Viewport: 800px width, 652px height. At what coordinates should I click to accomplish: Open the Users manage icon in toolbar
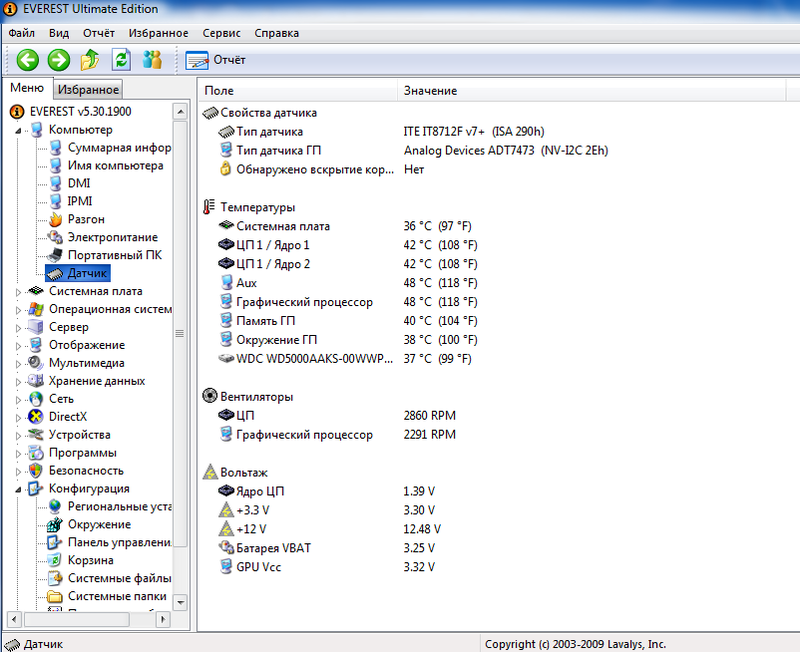coord(152,60)
